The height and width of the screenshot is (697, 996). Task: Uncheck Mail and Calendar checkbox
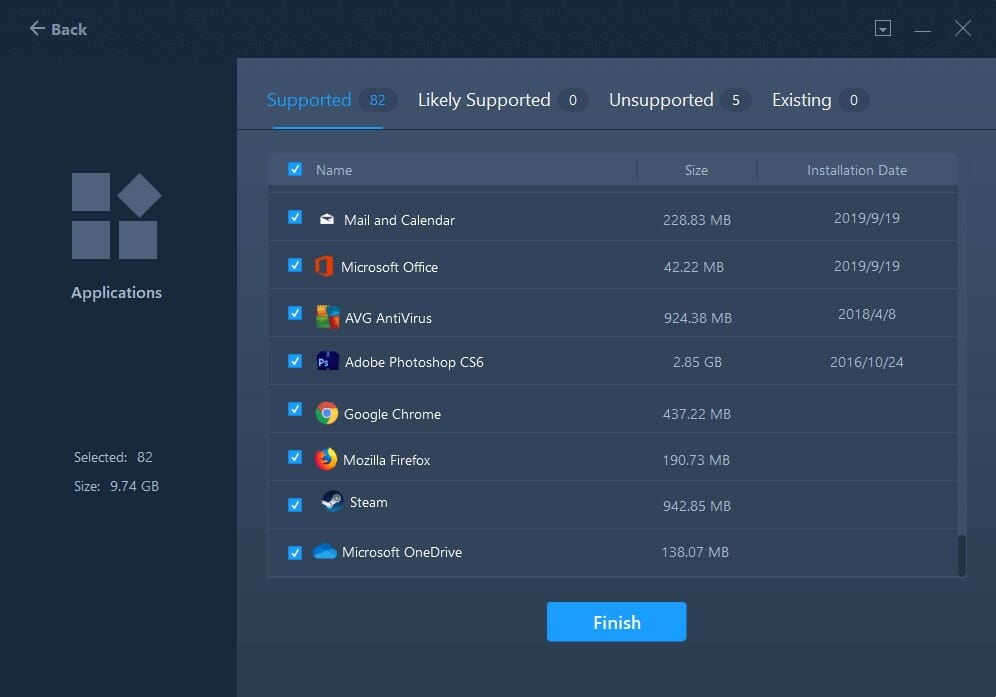[x=295, y=217]
